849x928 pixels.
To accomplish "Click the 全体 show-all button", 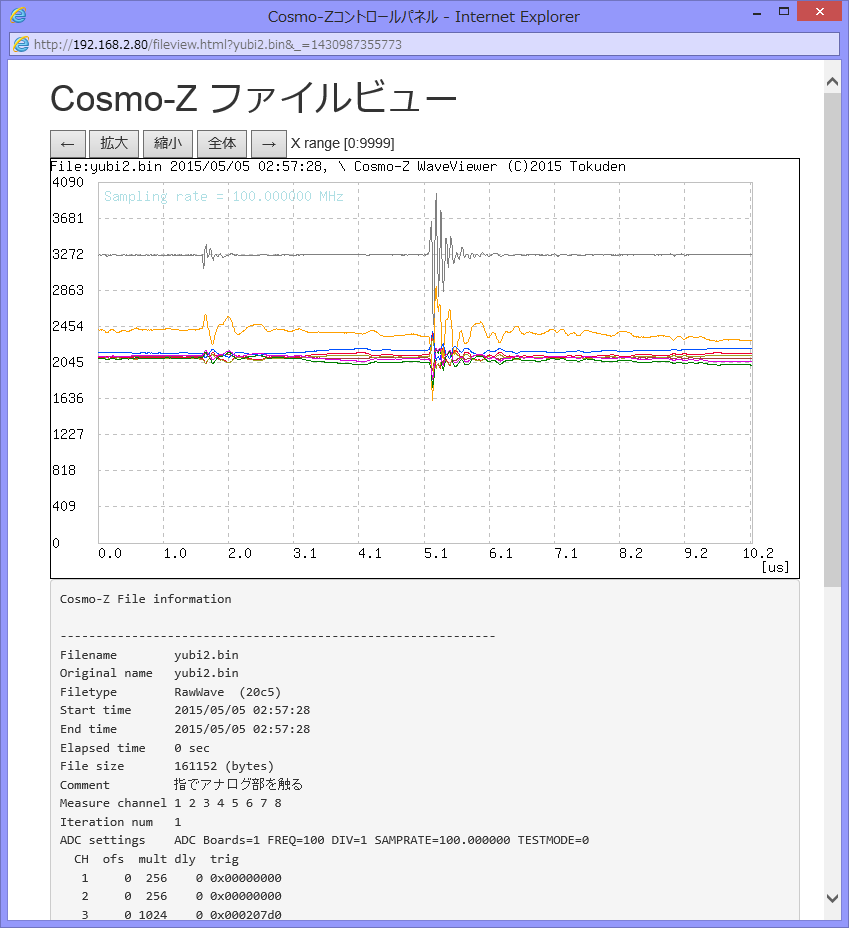I will coord(222,143).
